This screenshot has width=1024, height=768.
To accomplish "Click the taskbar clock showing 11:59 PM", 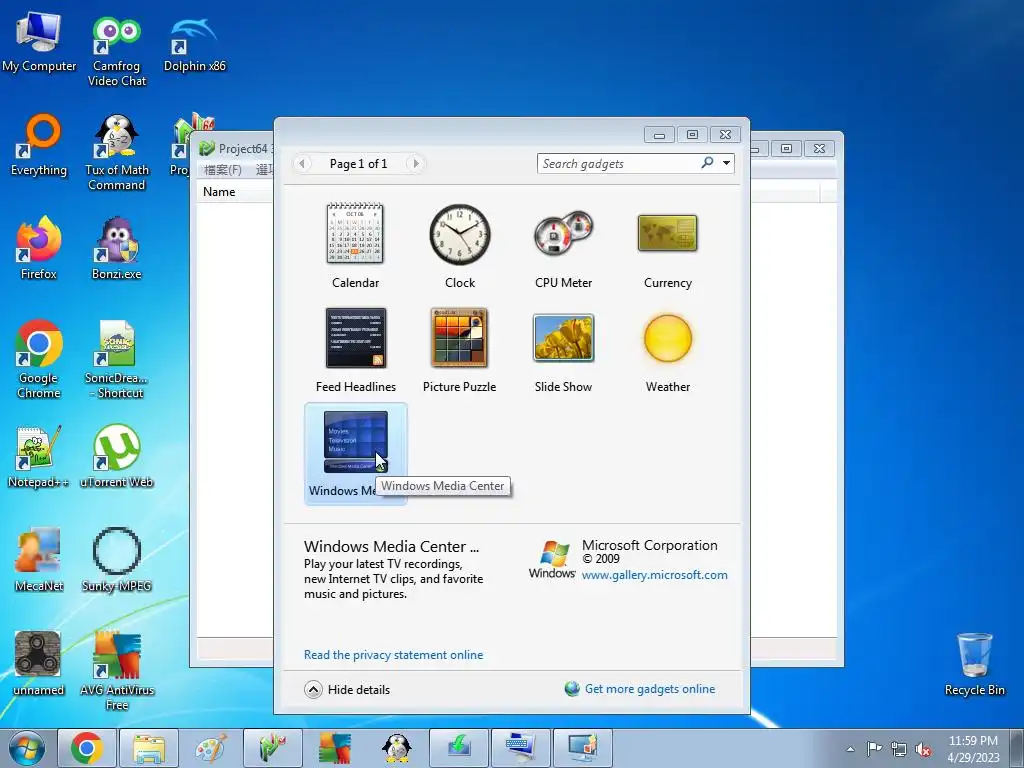I will [973, 748].
